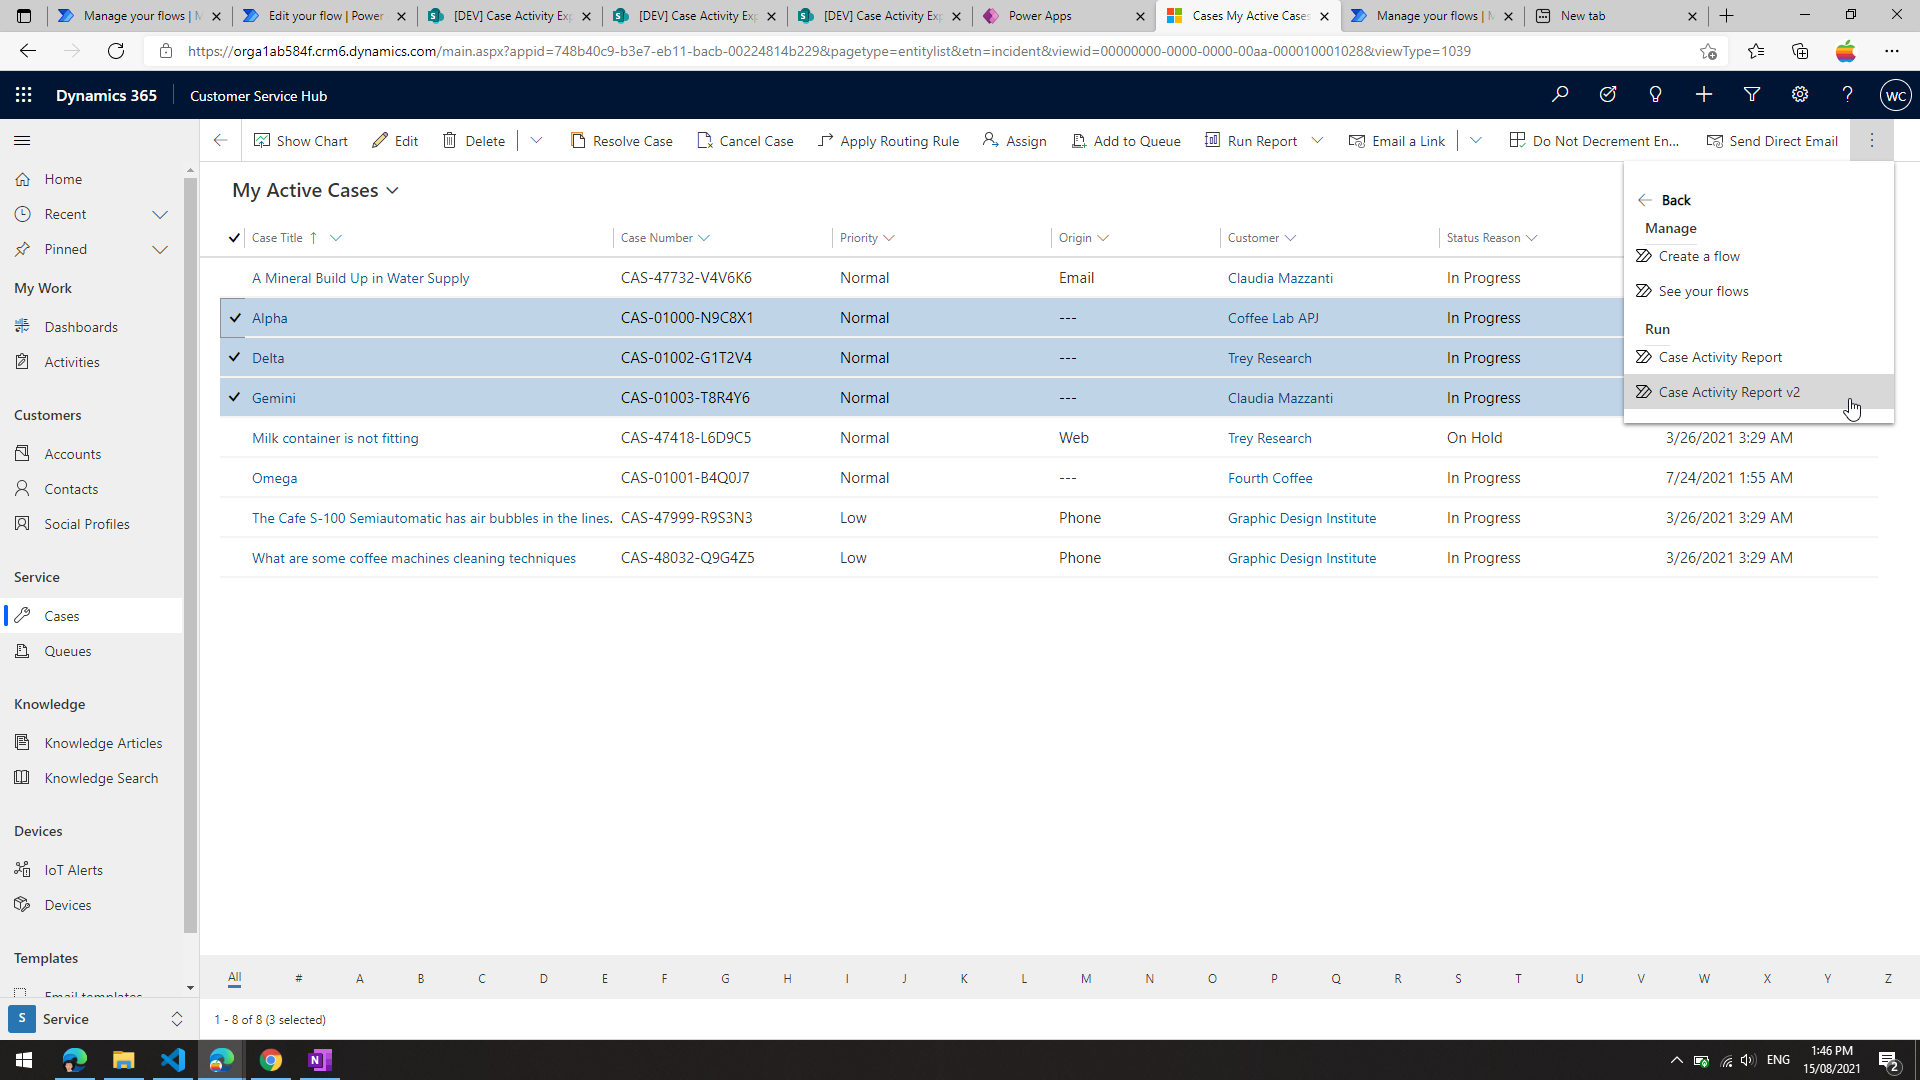The height and width of the screenshot is (1080, 1920).
Task: Click the advanced find funnel icon
Action: click(1752, 95)
